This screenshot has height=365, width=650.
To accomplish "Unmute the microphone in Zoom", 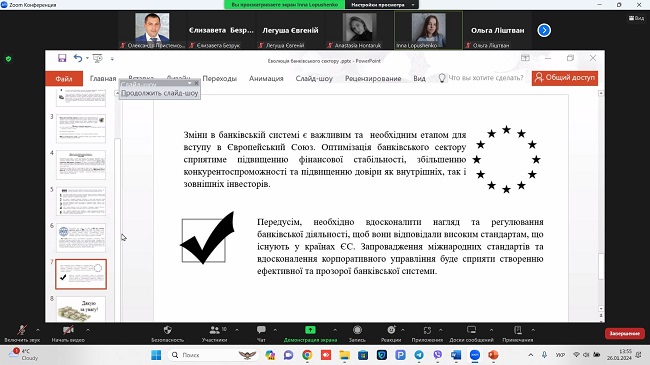I will click(22, 330).
